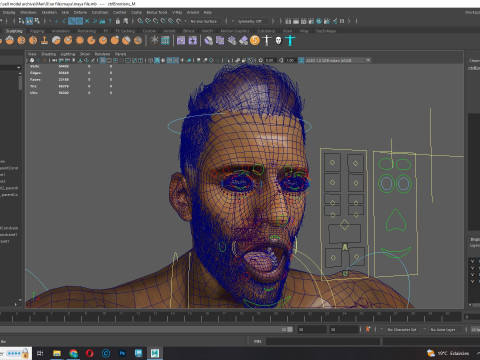Switch to the Rigging shelf tab

point(37,31)
